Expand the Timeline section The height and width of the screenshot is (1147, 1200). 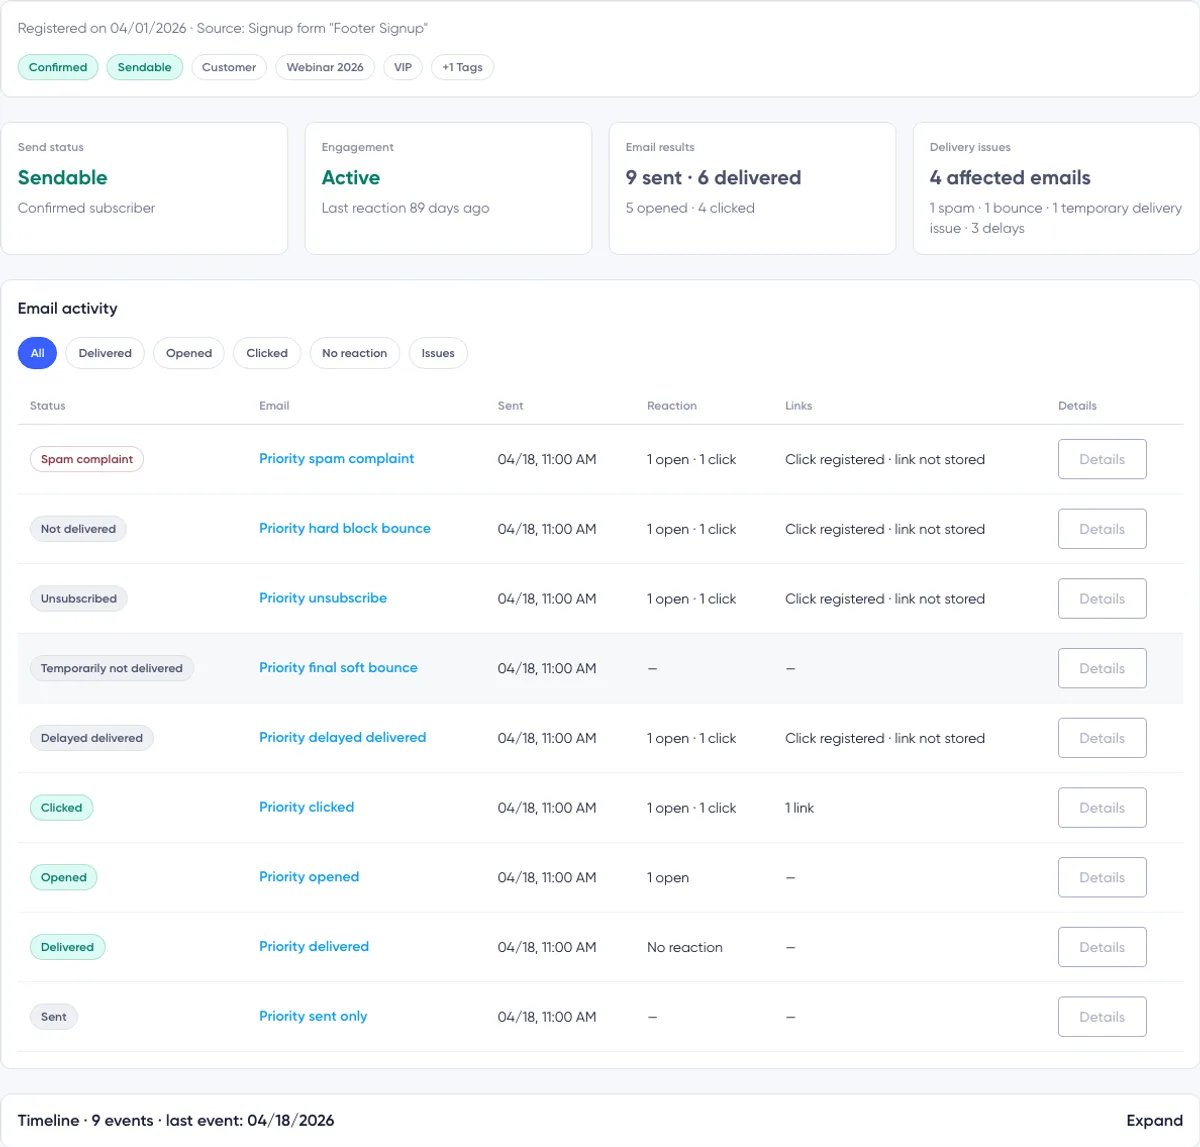pyautogui.click(x=1154, y=1120)
